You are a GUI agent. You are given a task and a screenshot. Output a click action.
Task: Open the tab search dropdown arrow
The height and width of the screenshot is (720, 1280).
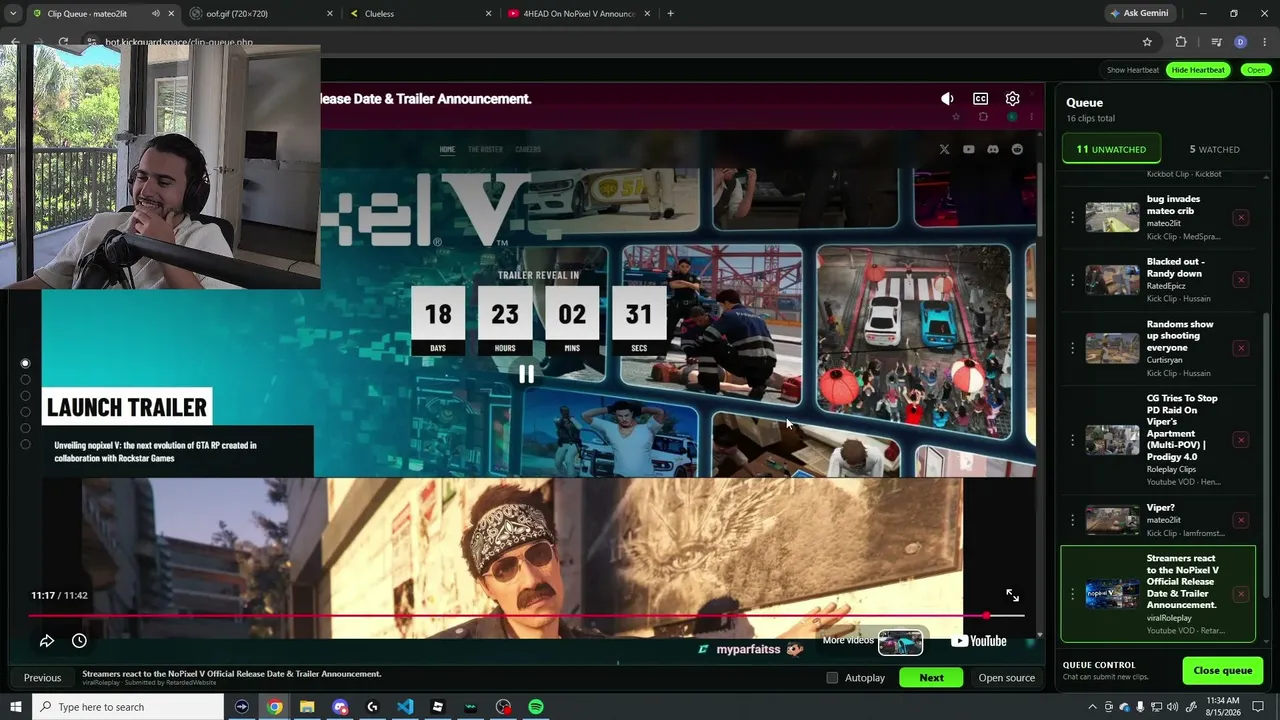pyautogui.click(x=13, y=14)
